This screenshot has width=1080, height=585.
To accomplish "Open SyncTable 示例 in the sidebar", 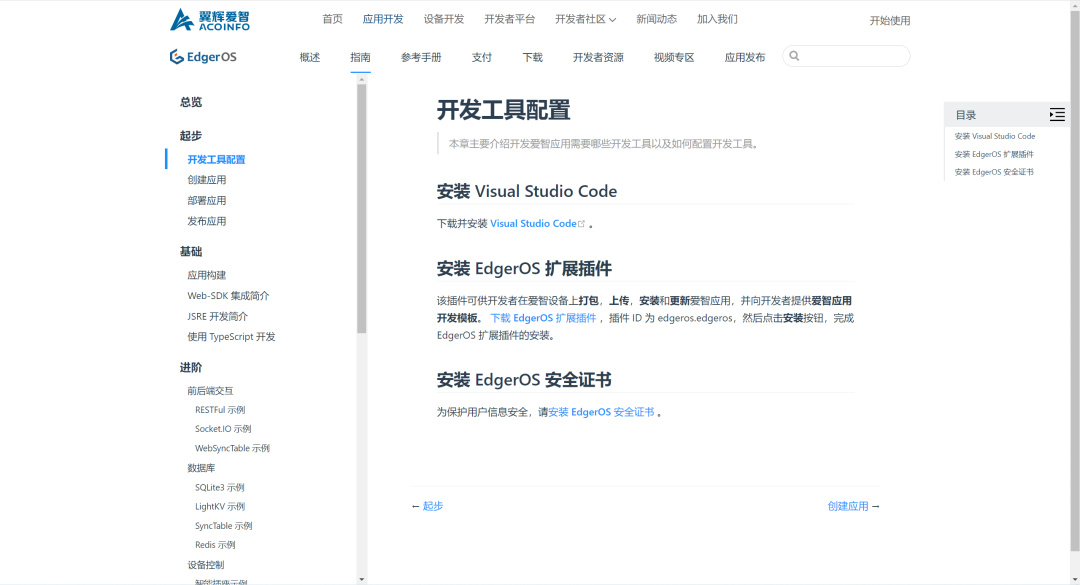I will (x=224, y=526).
